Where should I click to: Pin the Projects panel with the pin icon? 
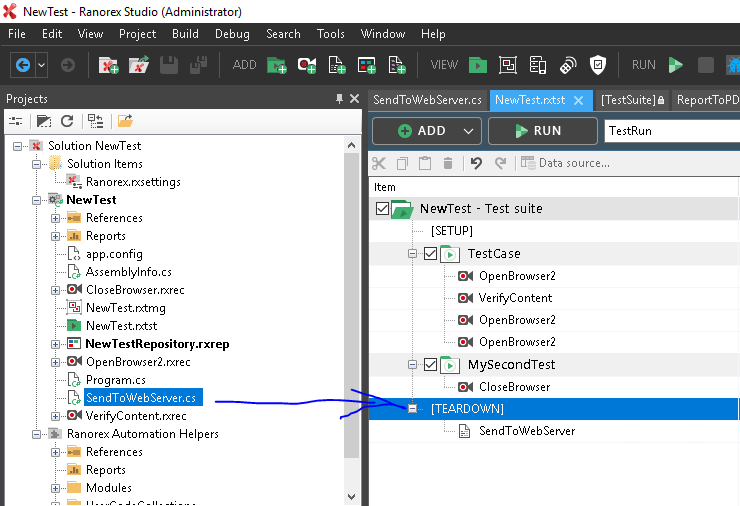339,99
